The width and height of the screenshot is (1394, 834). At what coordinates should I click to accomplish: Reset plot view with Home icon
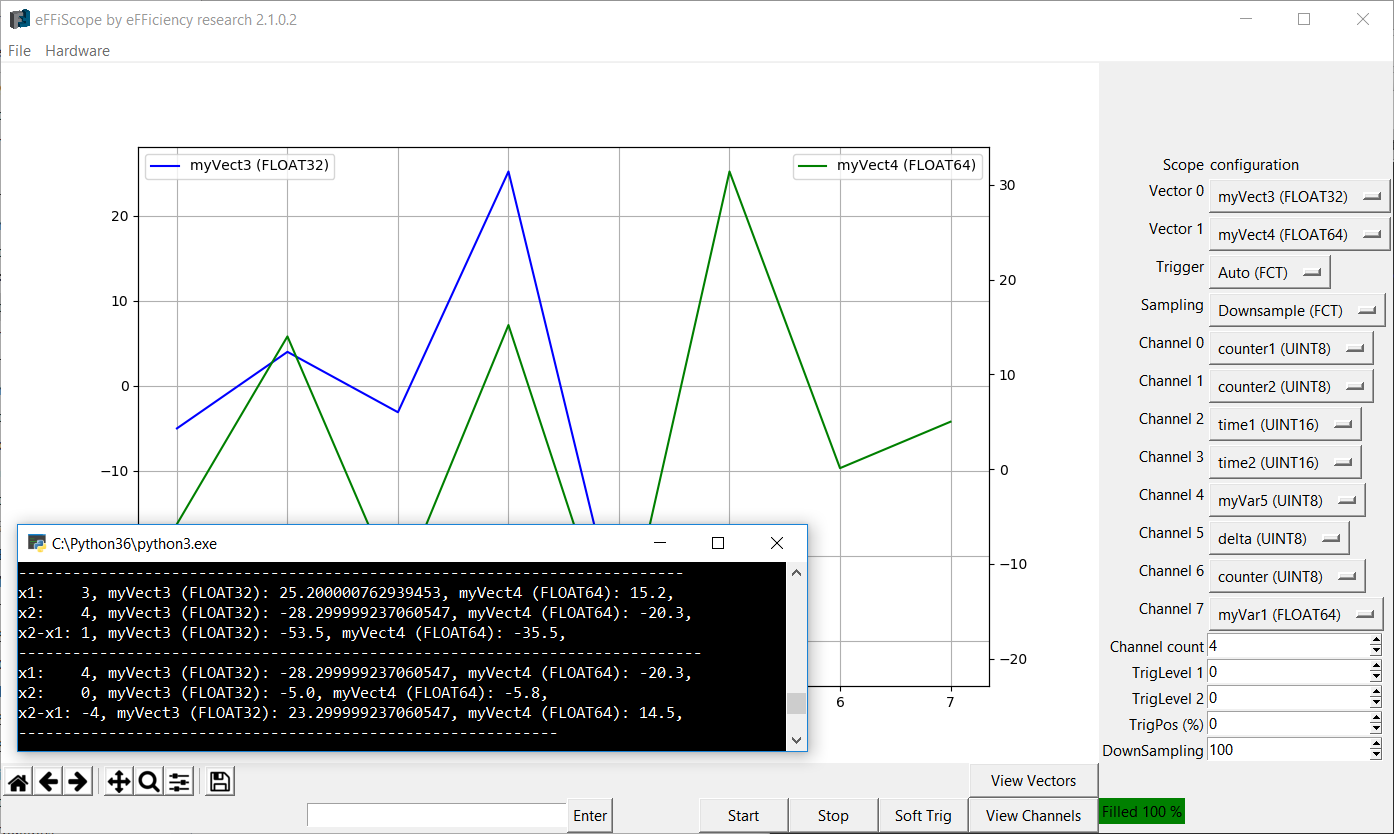pyautogui.click(x=19, y=782)
